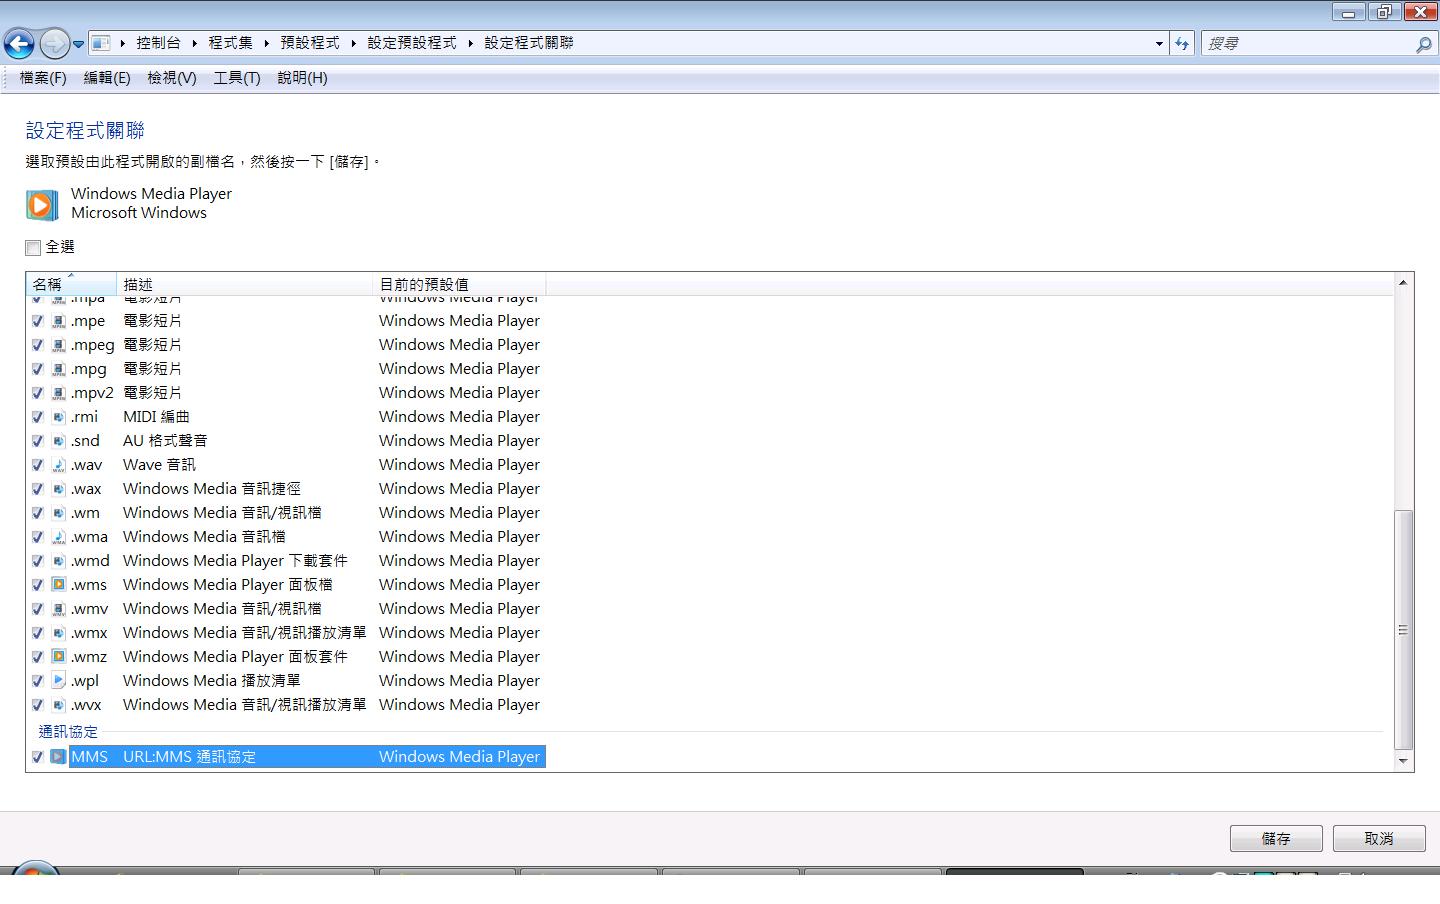This screenshot has height=904, width=1440.
Task: Uncheck the .mpeg extension checkbox
Action: tap(38, 345)
